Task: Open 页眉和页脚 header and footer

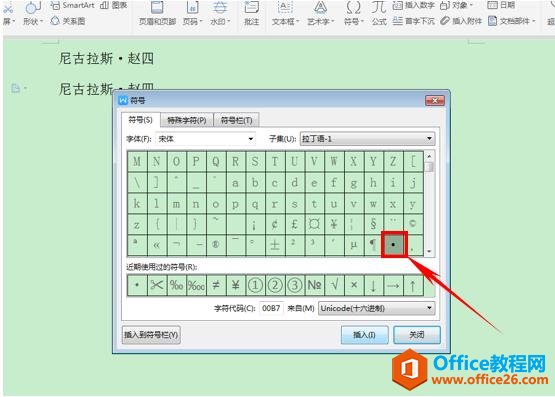Action: 157,13
